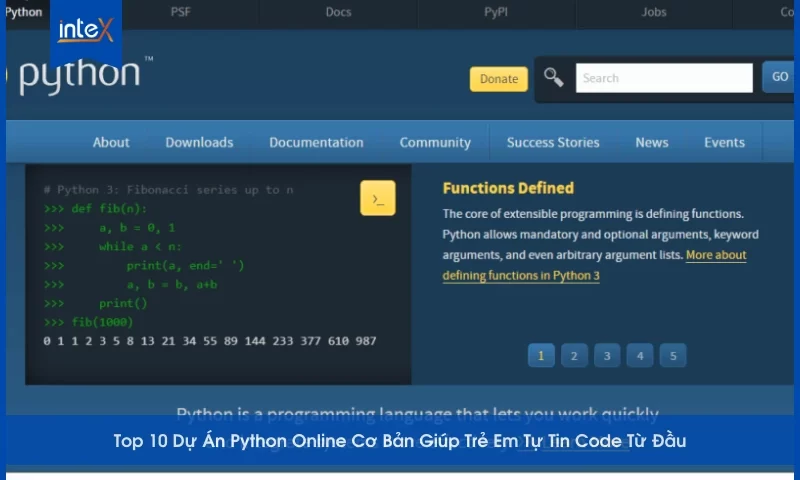Open the News menu
The height and width of the screenshot is (480, 800).
point(652,142)
